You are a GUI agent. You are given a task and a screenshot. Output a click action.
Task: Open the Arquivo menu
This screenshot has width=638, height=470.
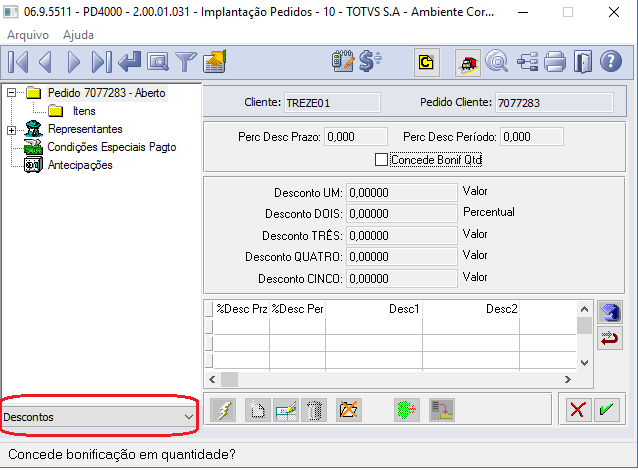click(28, 35)
